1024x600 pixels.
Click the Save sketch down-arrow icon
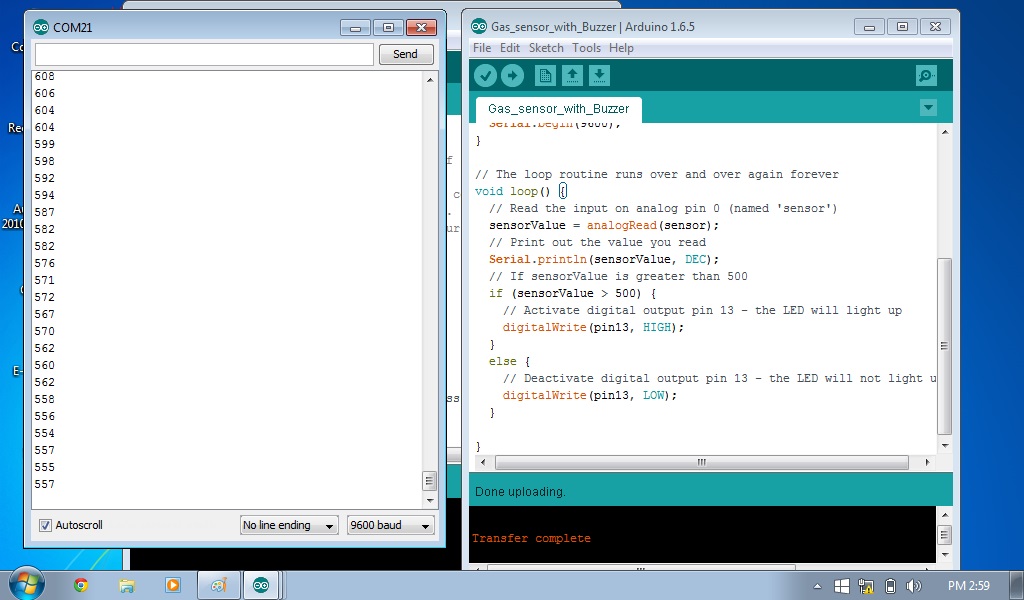599,76
